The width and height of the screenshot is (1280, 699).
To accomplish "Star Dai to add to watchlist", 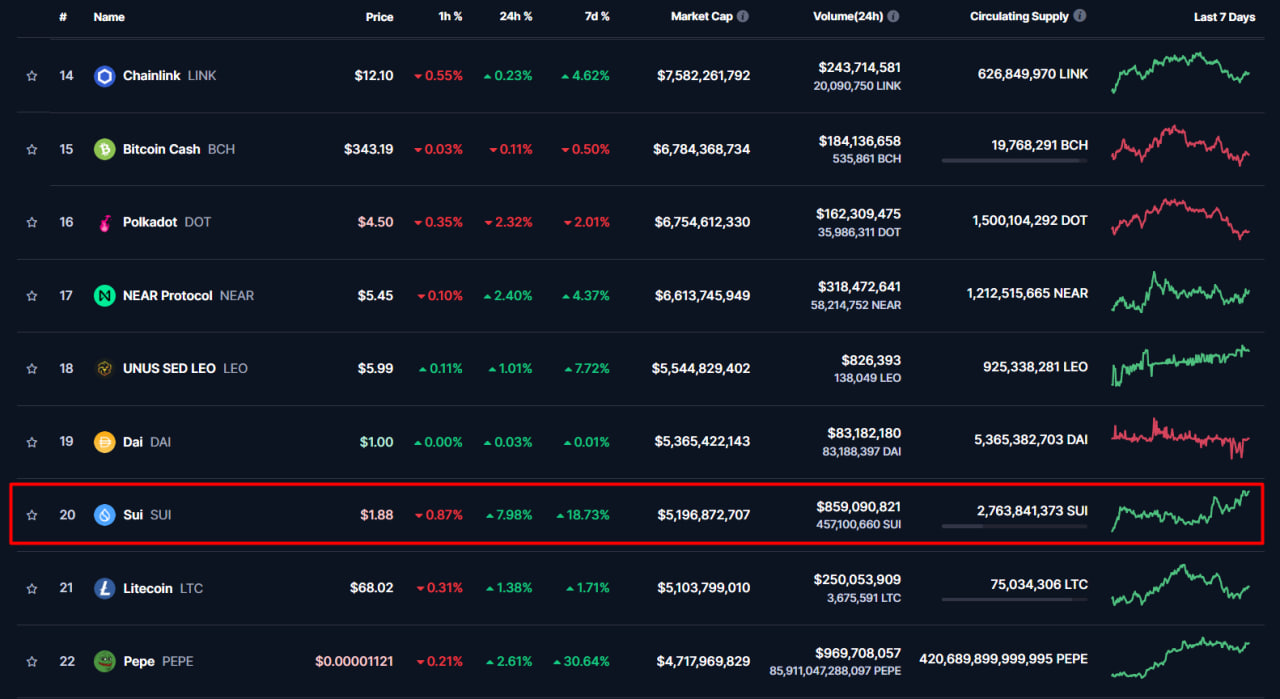I will 32,442.
